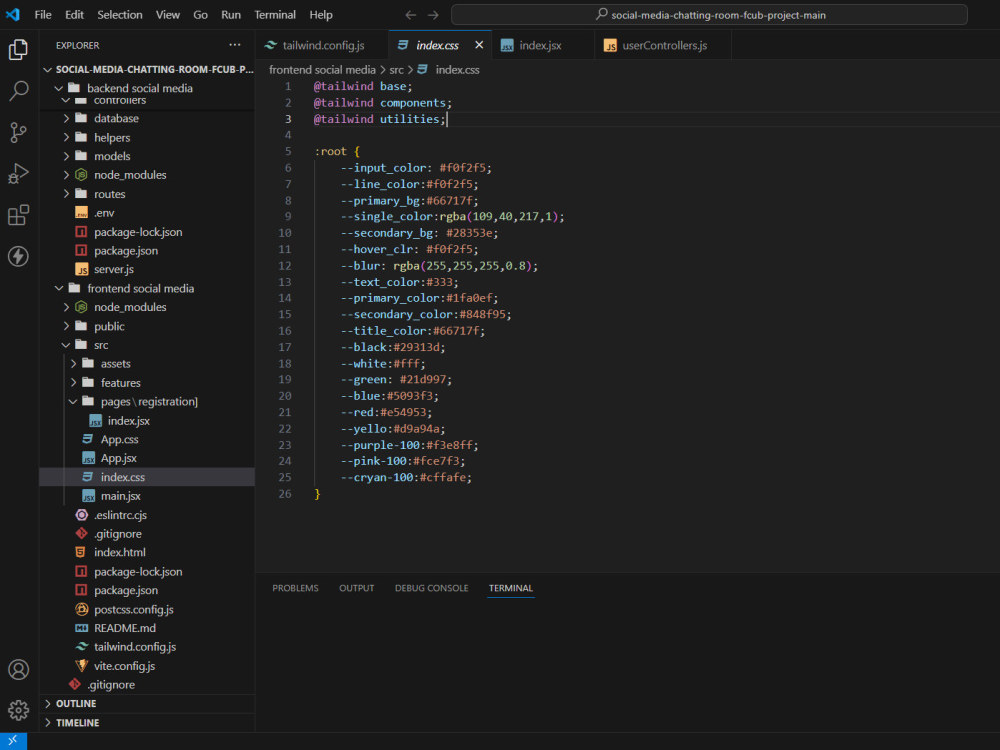
Task: Switch to the index.jsx editor tab
Action: [540, 45]
